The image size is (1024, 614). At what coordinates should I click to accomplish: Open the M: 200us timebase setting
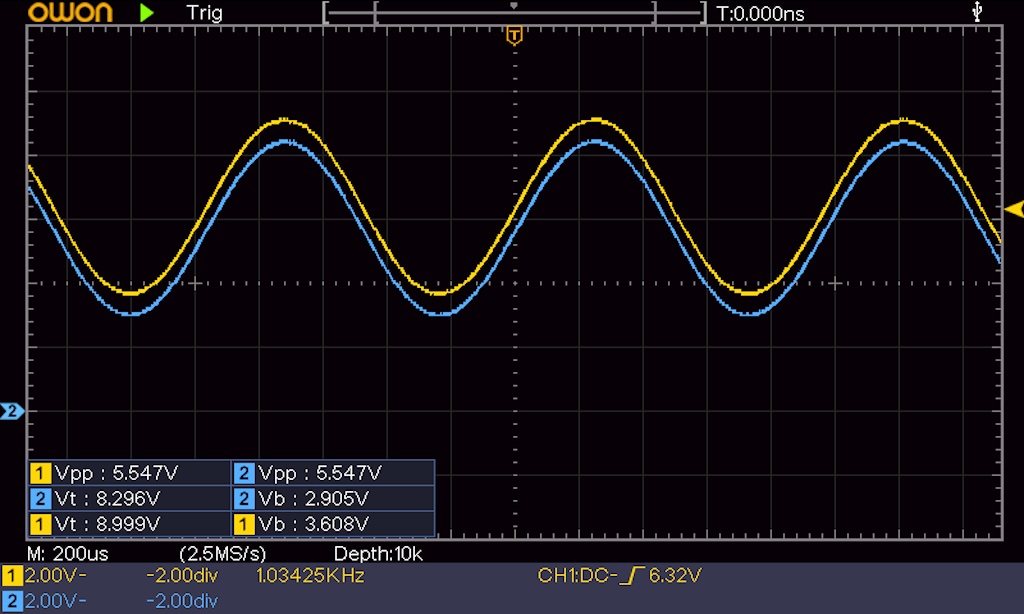[x=68, y=553]
